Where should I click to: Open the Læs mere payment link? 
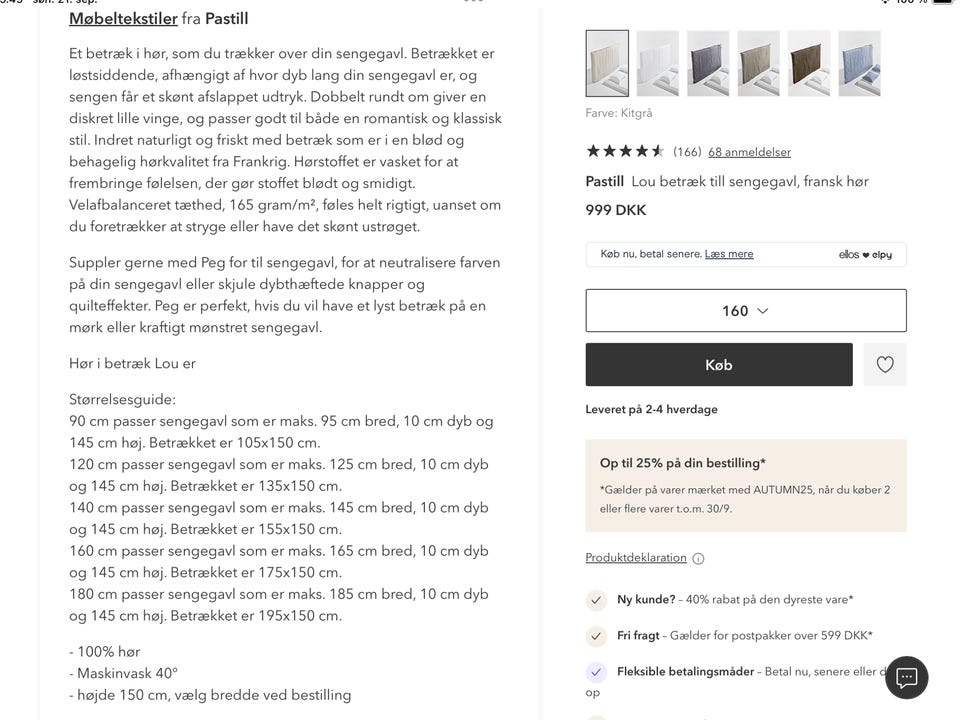(729, 253)
